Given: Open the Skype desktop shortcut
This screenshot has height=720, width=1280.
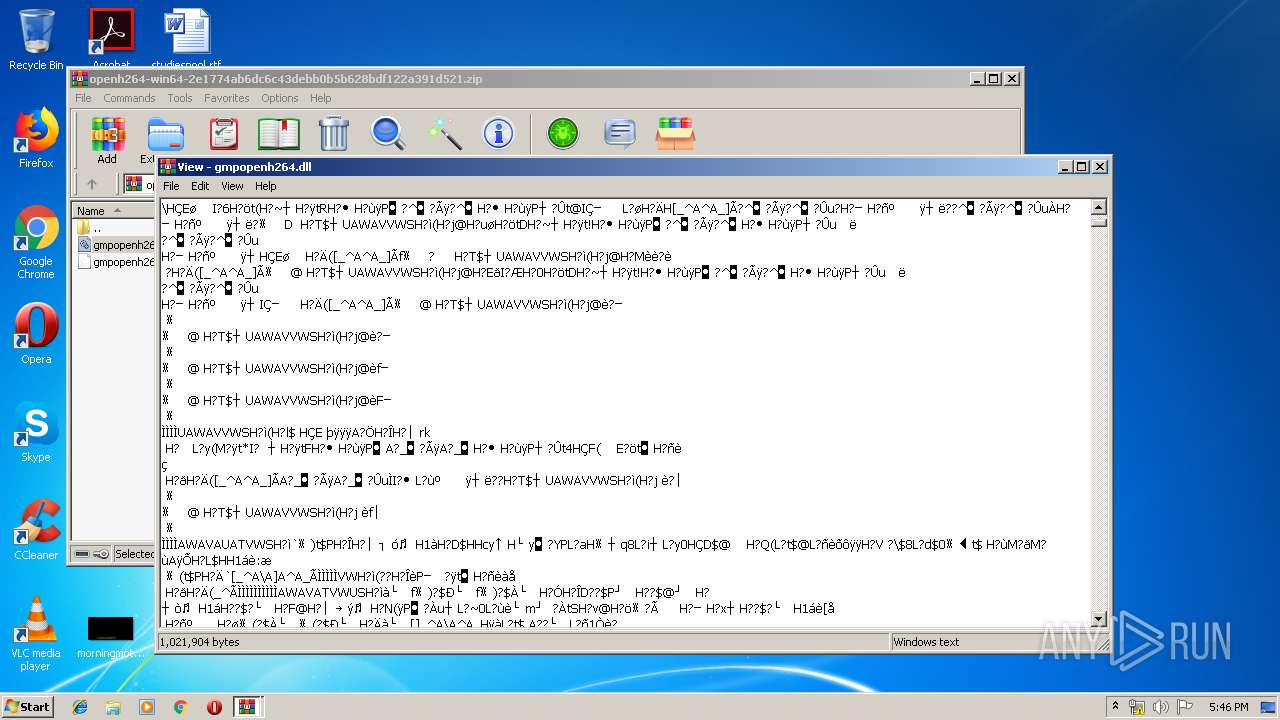Looking at the screenshot, I should (36, 432).
